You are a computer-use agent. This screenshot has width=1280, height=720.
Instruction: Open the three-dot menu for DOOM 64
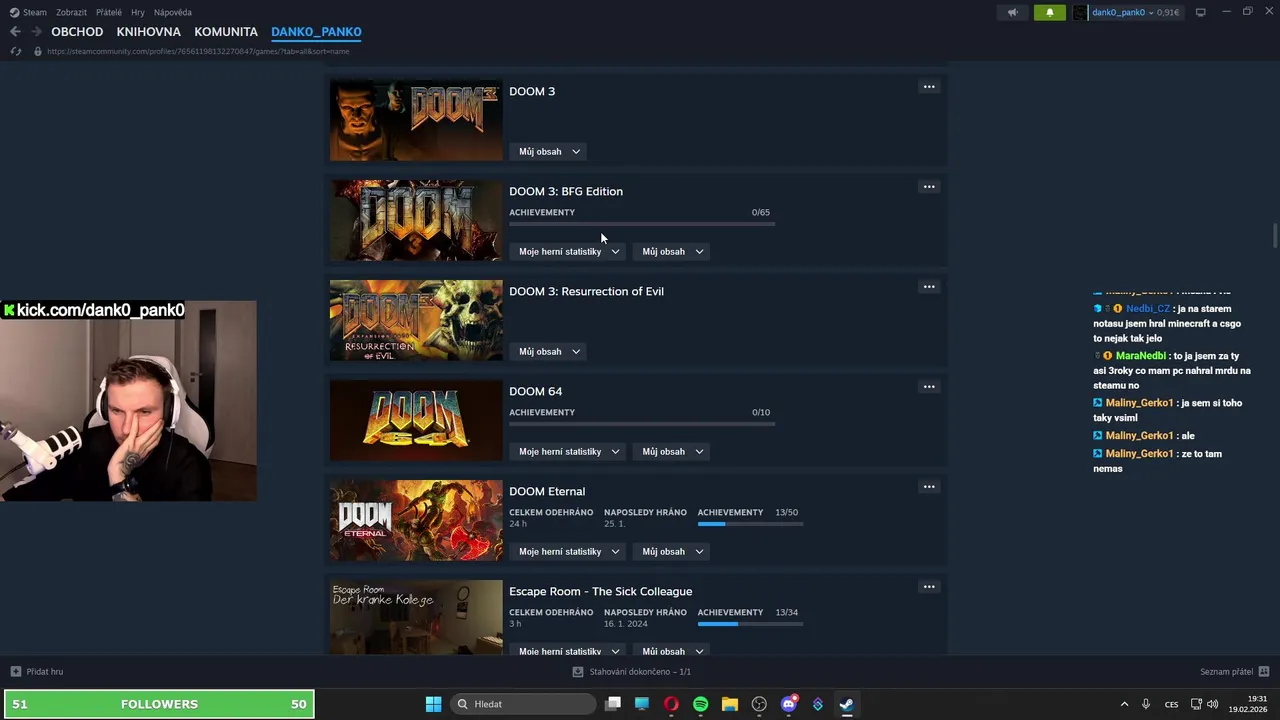click(x=929, y=387)
